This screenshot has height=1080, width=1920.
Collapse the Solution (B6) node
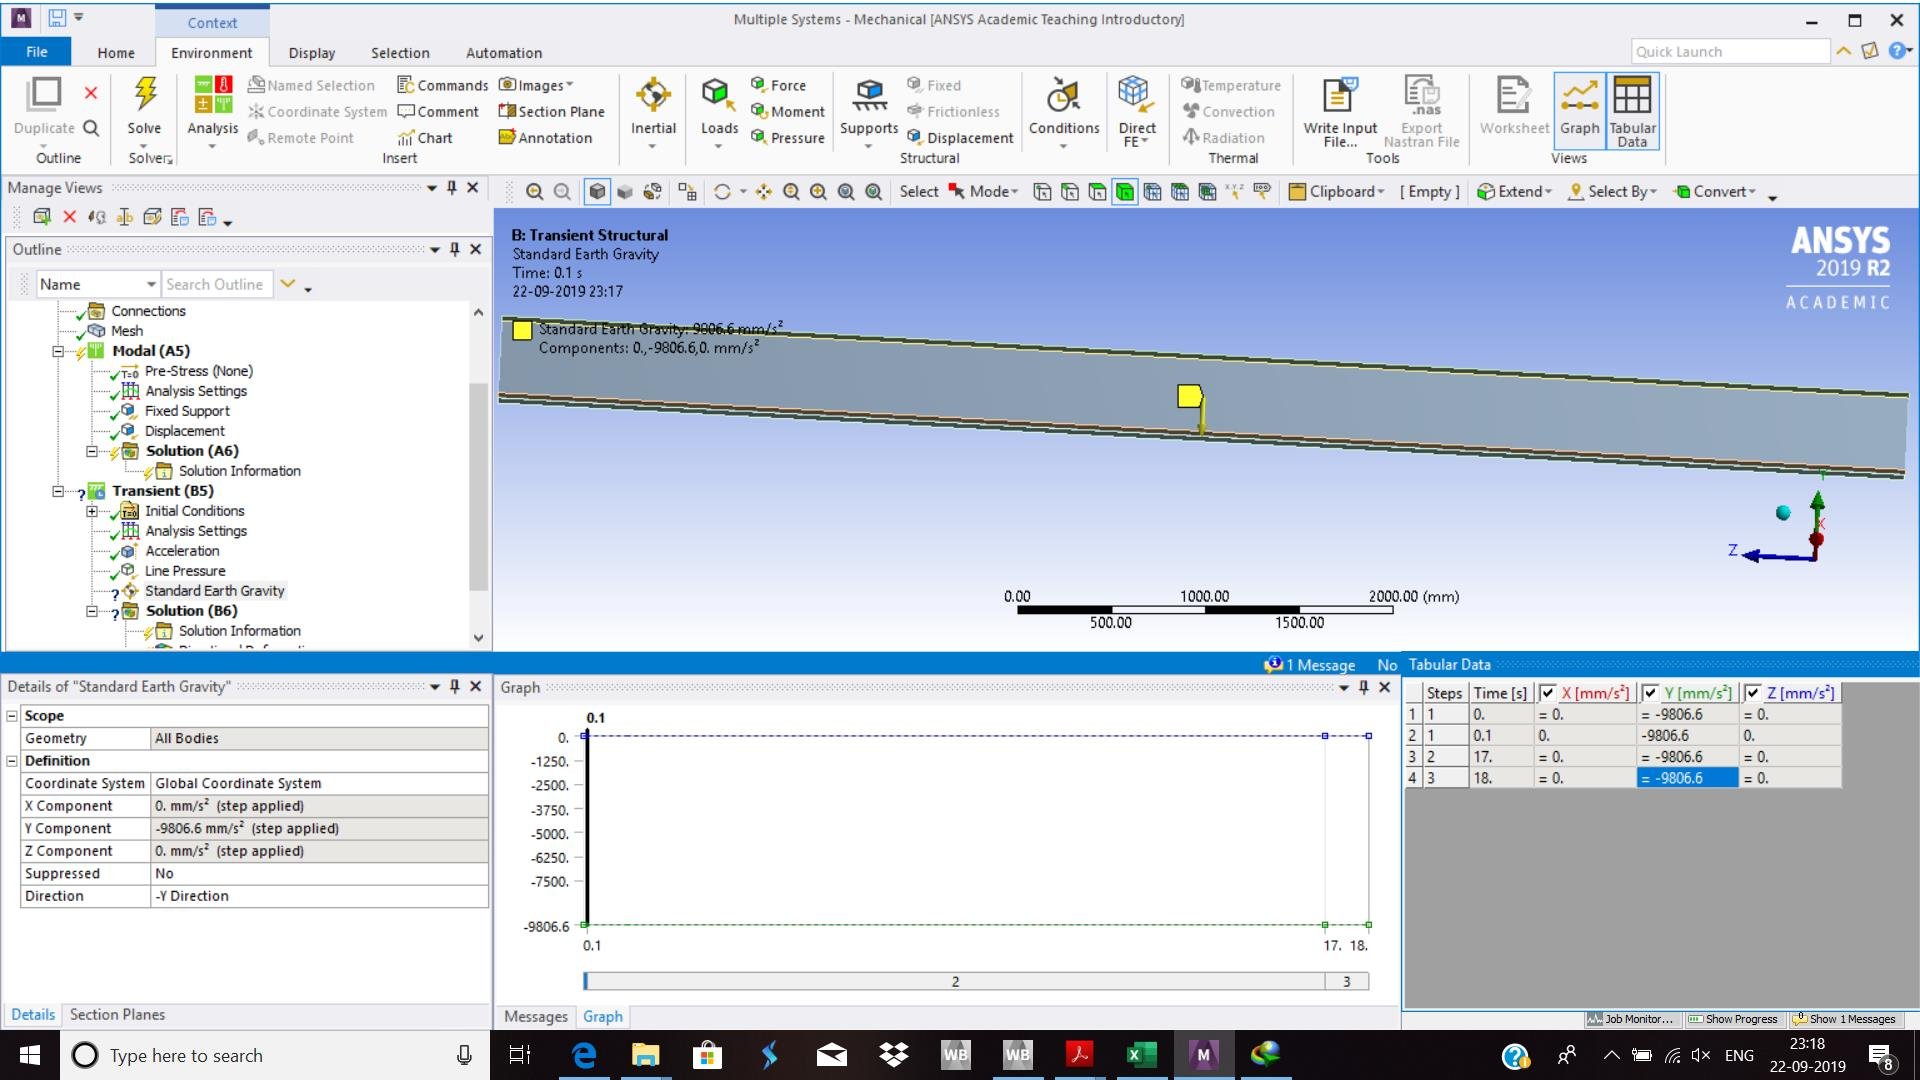click(92, 611)
